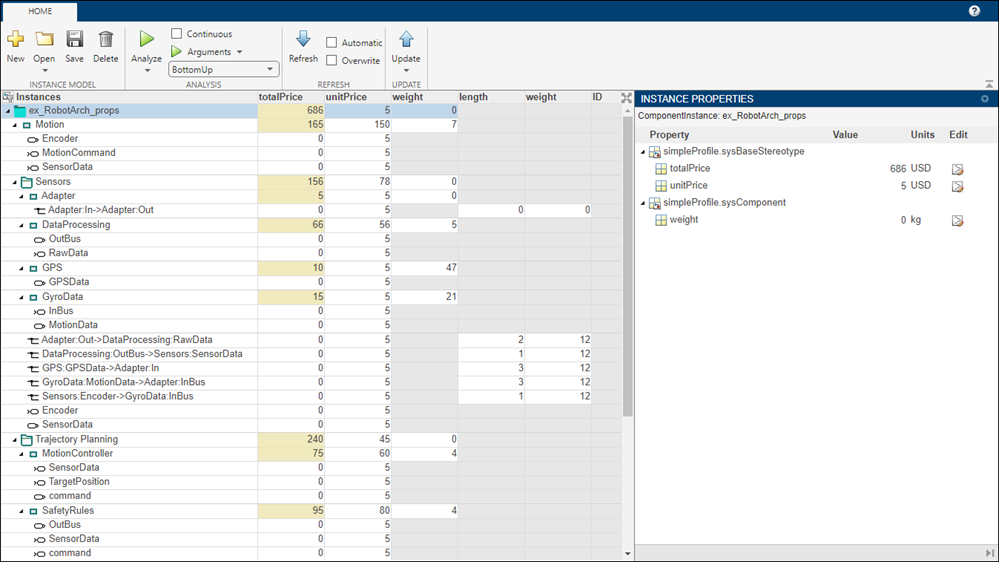Open an instance model with Open icon
The height and width of the screenshot is (562, 1000).
point(44,40)
